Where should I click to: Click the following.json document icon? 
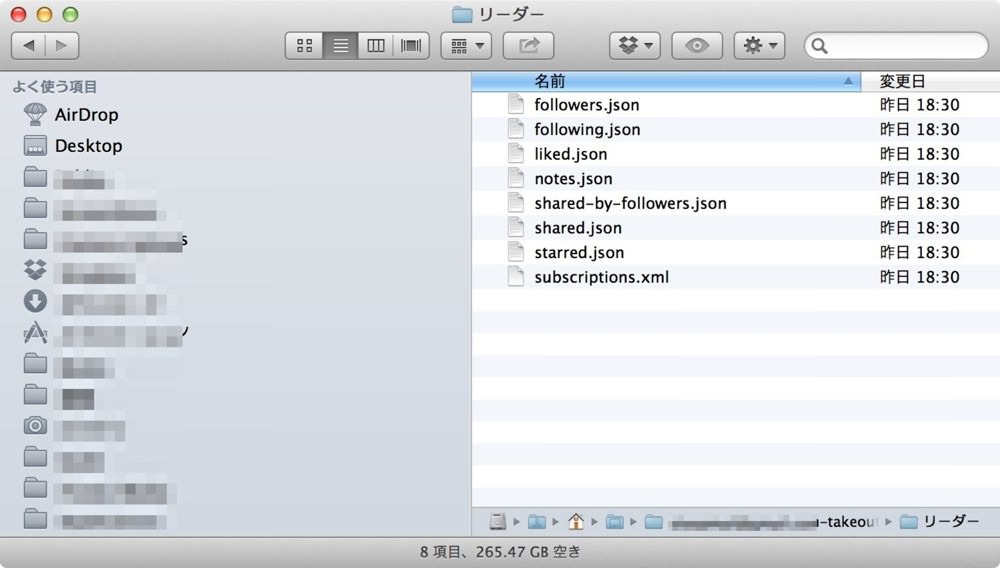pyautogui.click(x=516, y=129)
